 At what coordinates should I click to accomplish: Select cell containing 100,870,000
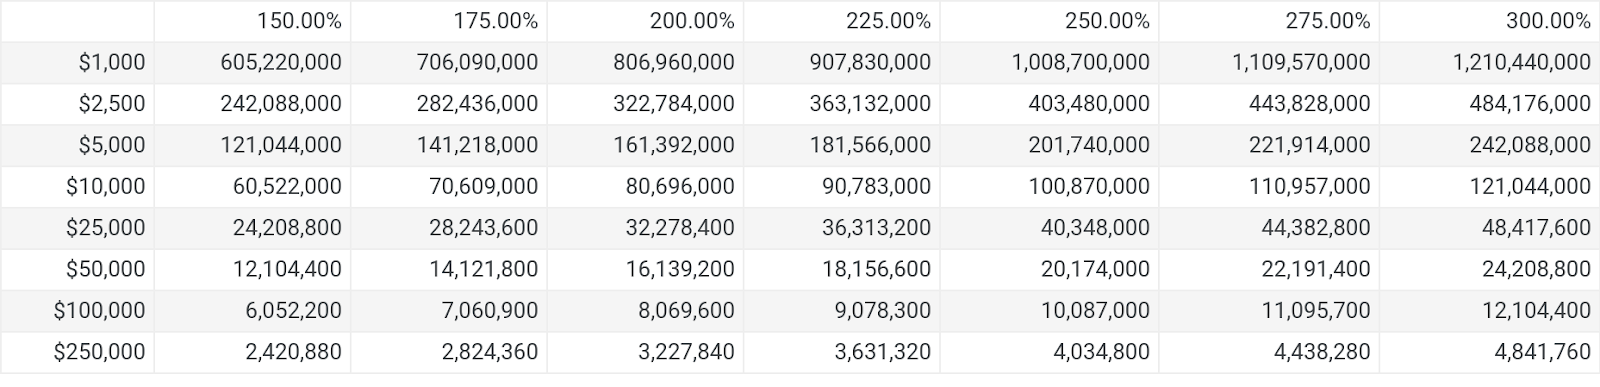click(x=1050, y=187)
